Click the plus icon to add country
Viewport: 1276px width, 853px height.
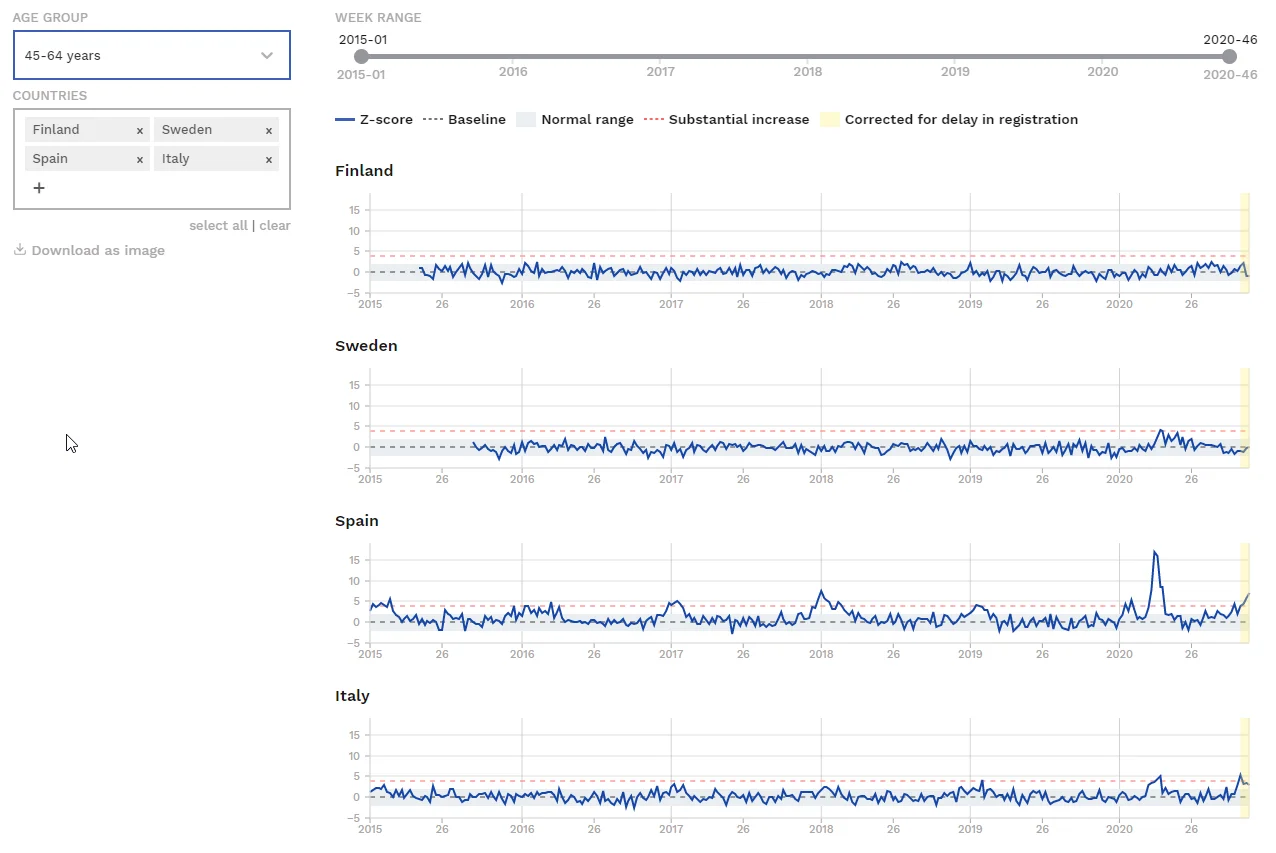(39, 188)
